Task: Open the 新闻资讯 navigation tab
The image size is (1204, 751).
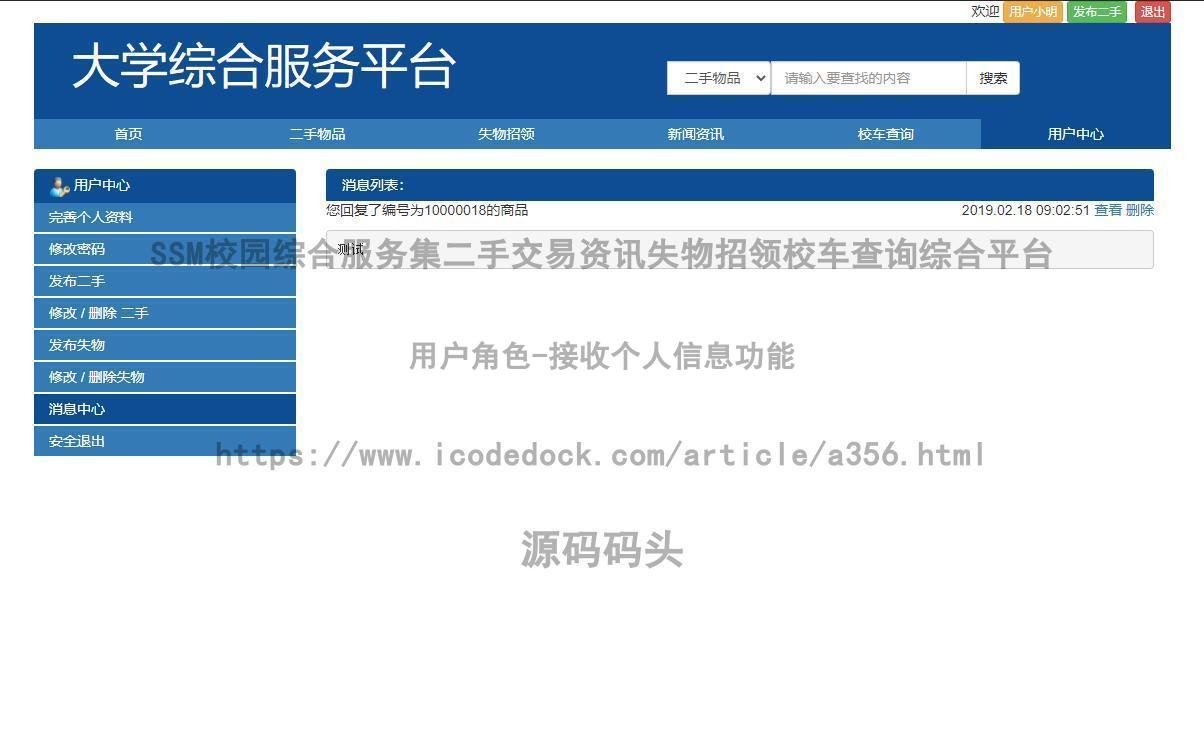Action: point(695,134)
